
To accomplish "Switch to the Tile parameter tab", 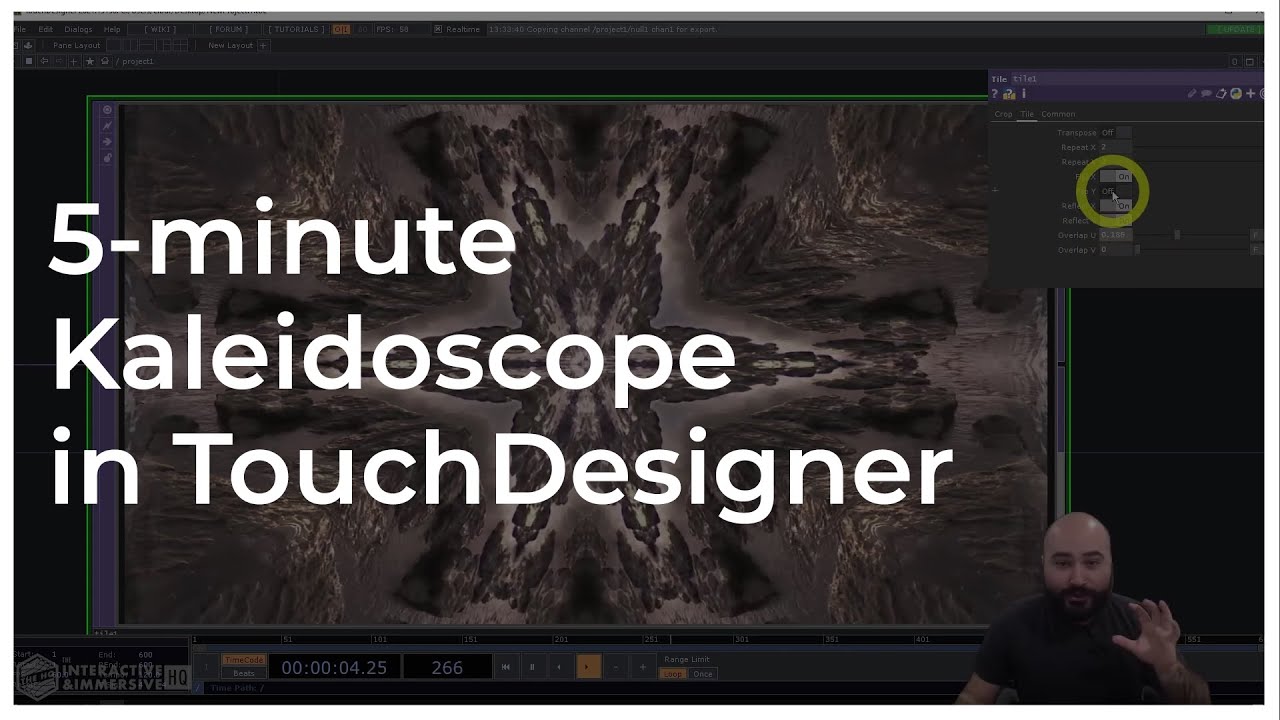I will (1027, 114).
